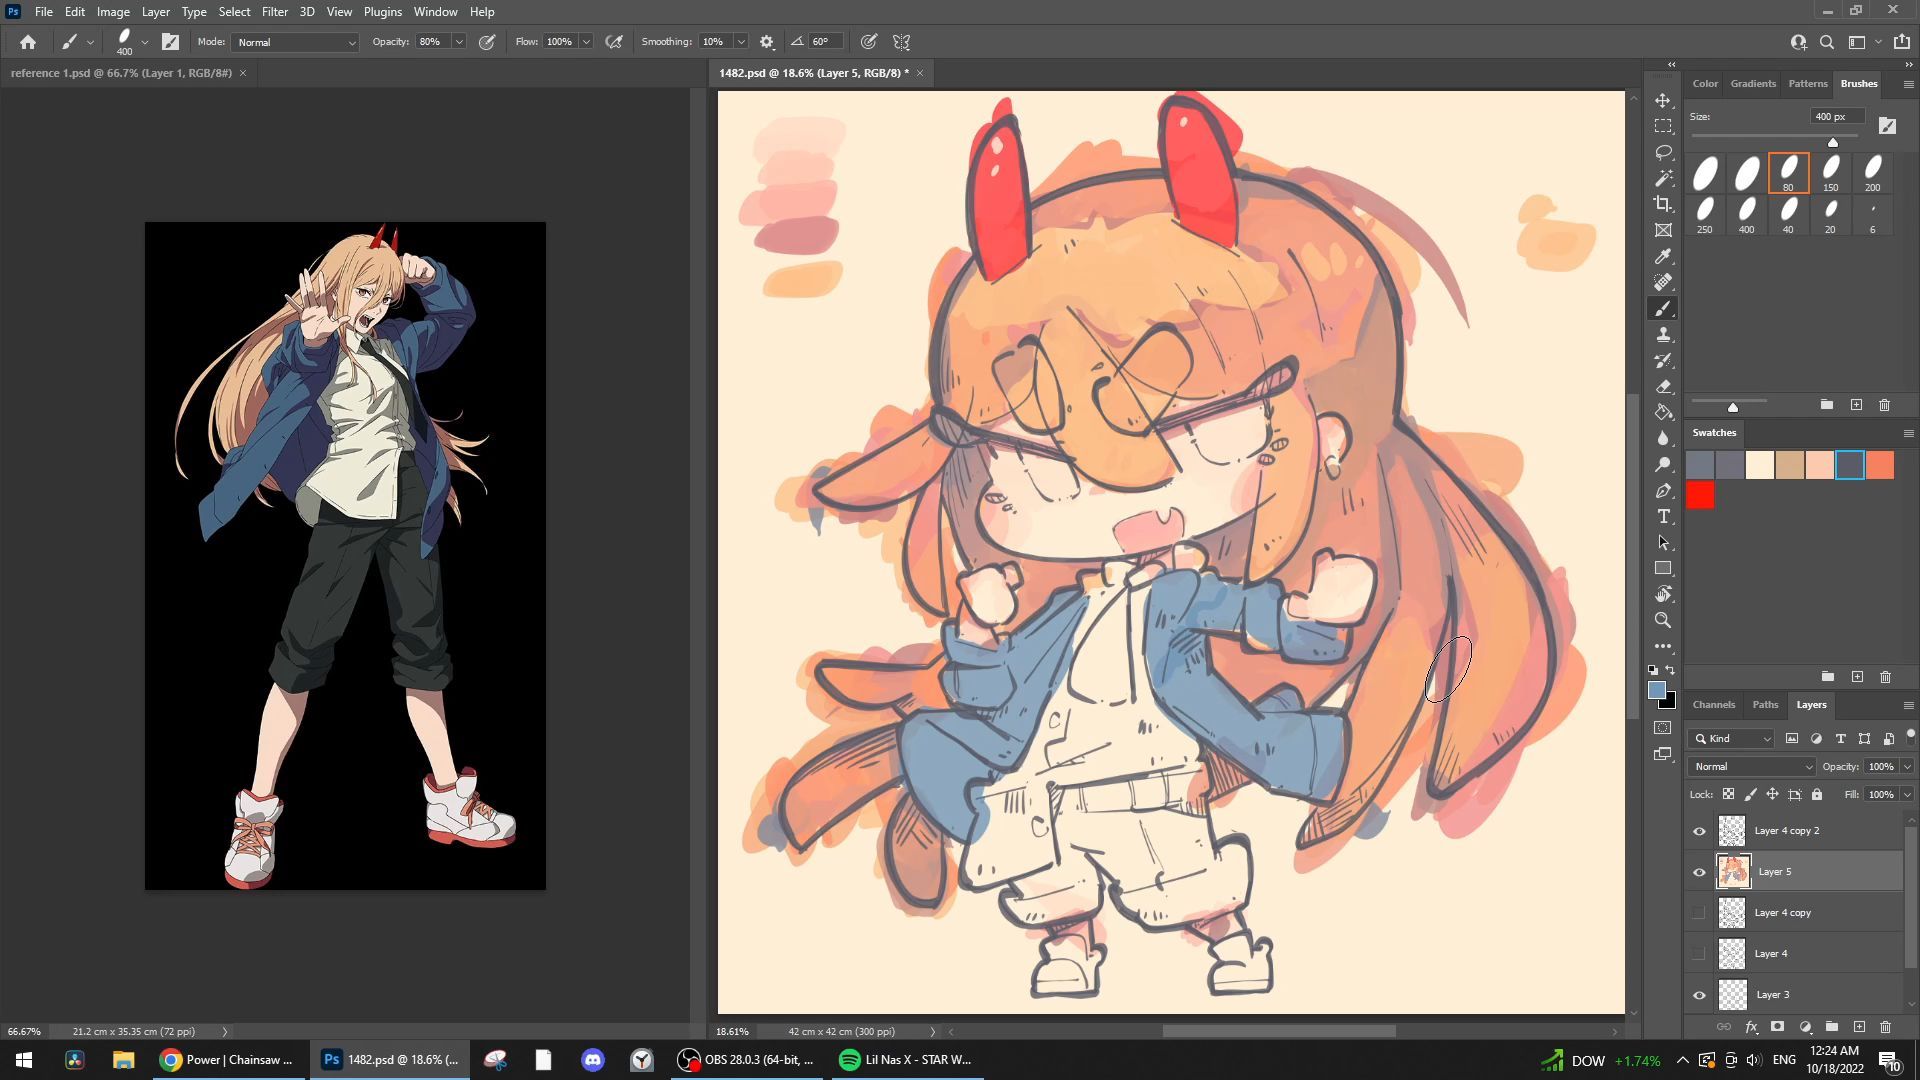Open the layer blend mode dropdown
Screen dimensions: 1920x1080
coord(1751,767)
